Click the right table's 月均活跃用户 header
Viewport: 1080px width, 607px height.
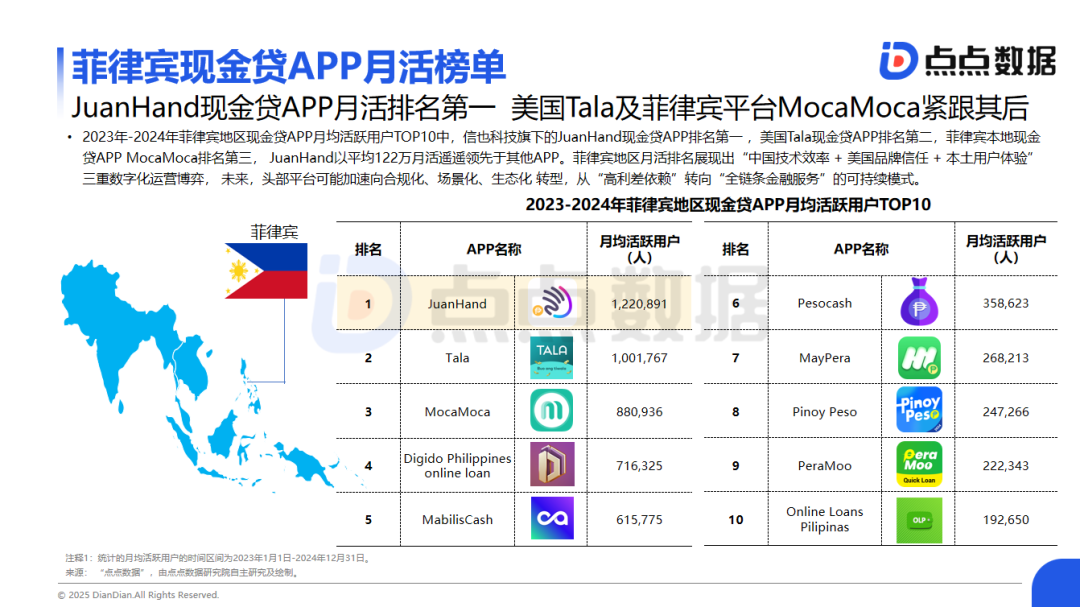(1006, 249)
